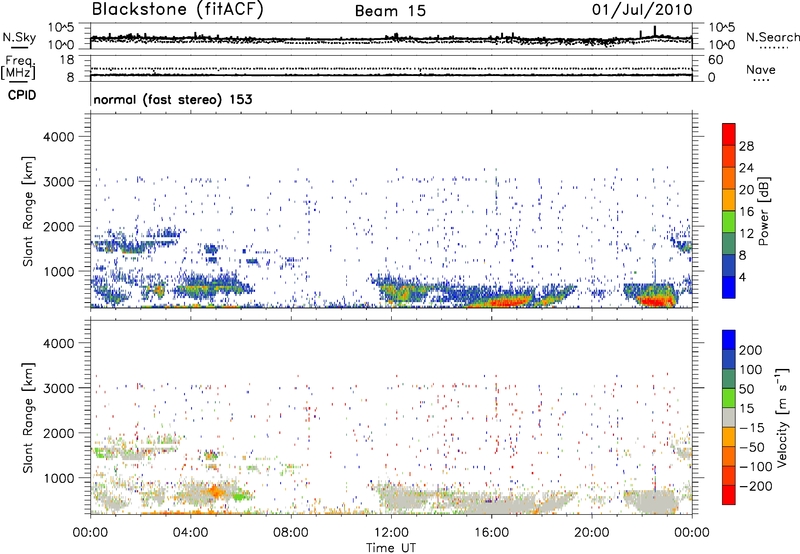Click the "CPID" label
The image size is (800, 554).
click(22, 95)
